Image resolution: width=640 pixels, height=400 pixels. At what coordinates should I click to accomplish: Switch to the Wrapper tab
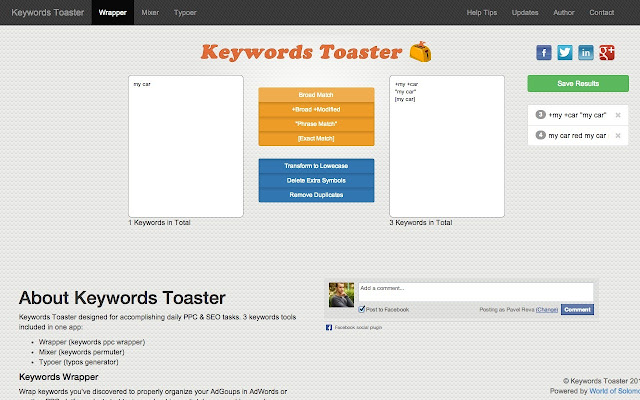point(113,13)
